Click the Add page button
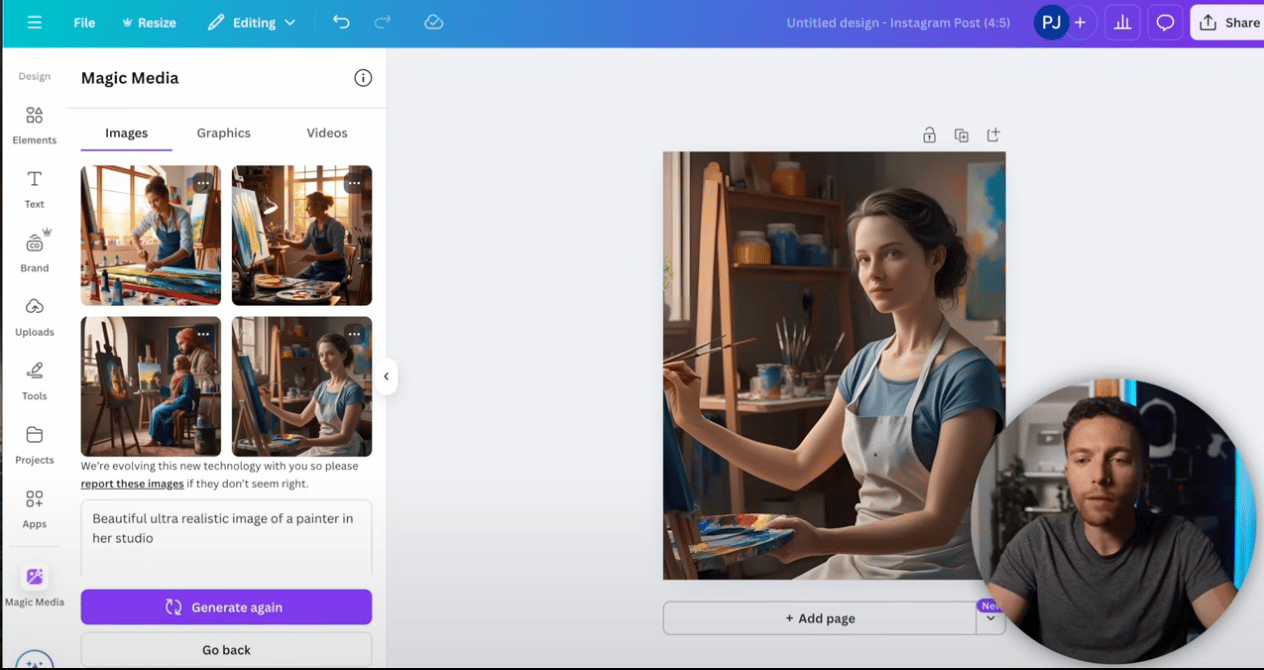 [x=820, y=618]
